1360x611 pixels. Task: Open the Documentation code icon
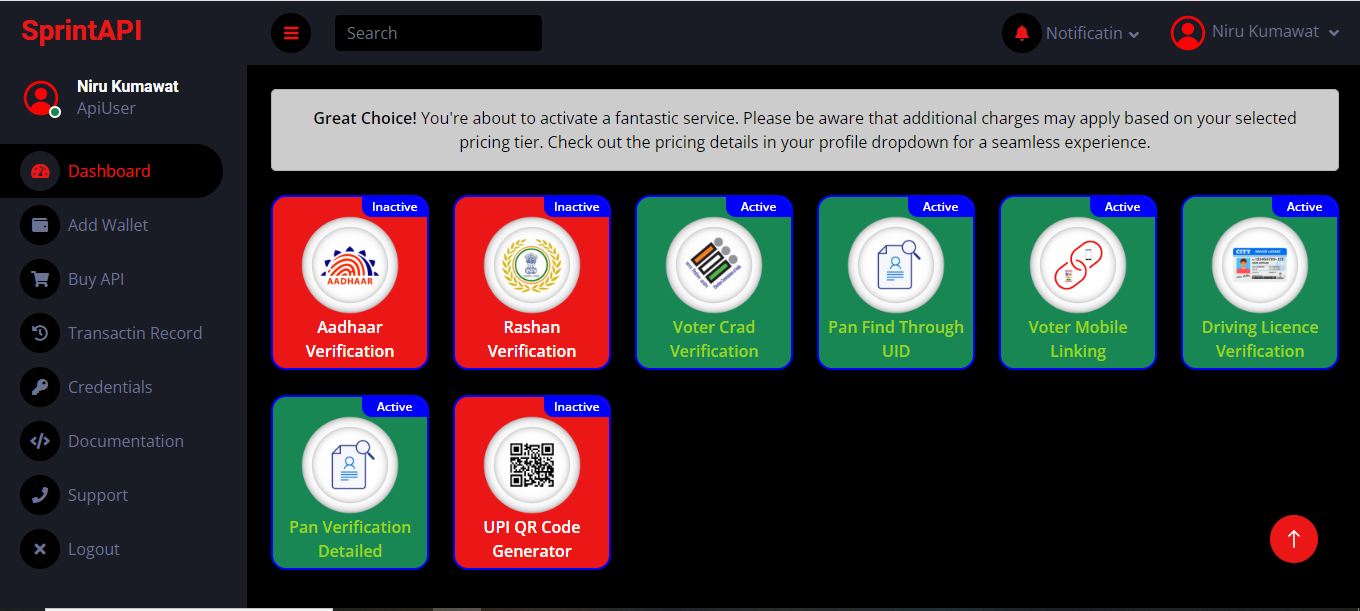click(40, 440)
